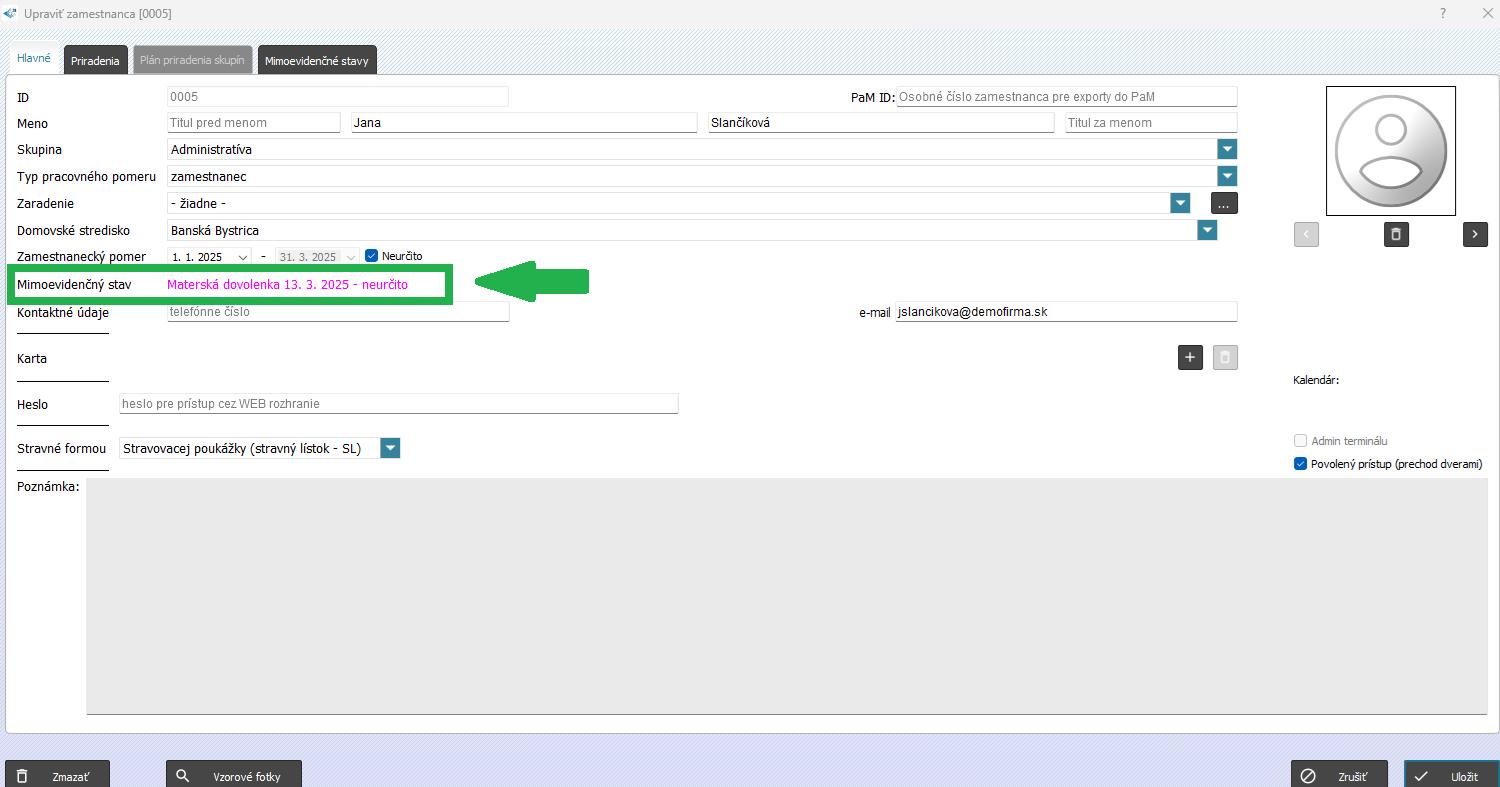Viewport: 1500px width, 787px height.
Task: Click the telefónne číslo field
Action: tap(338, 312)
